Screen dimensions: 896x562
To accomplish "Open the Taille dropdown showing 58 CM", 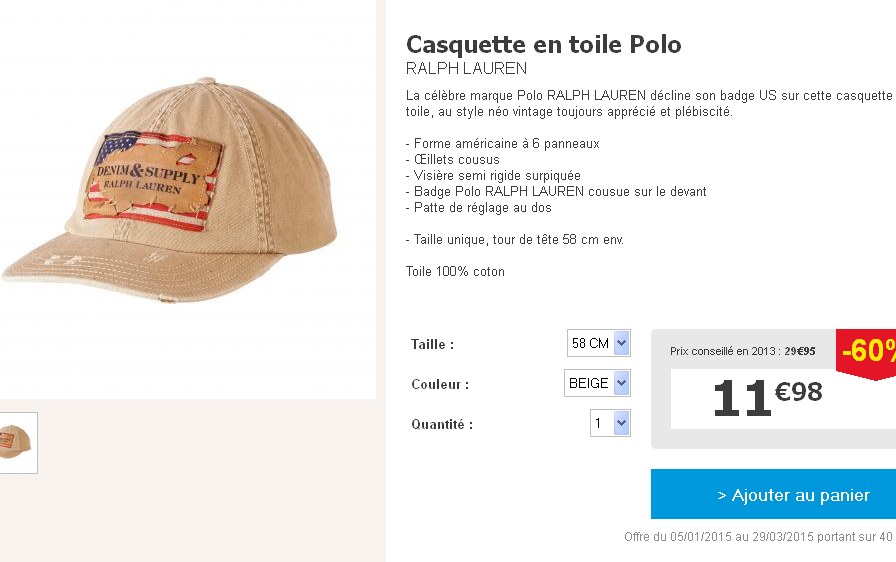I will [x=598, y=343].
